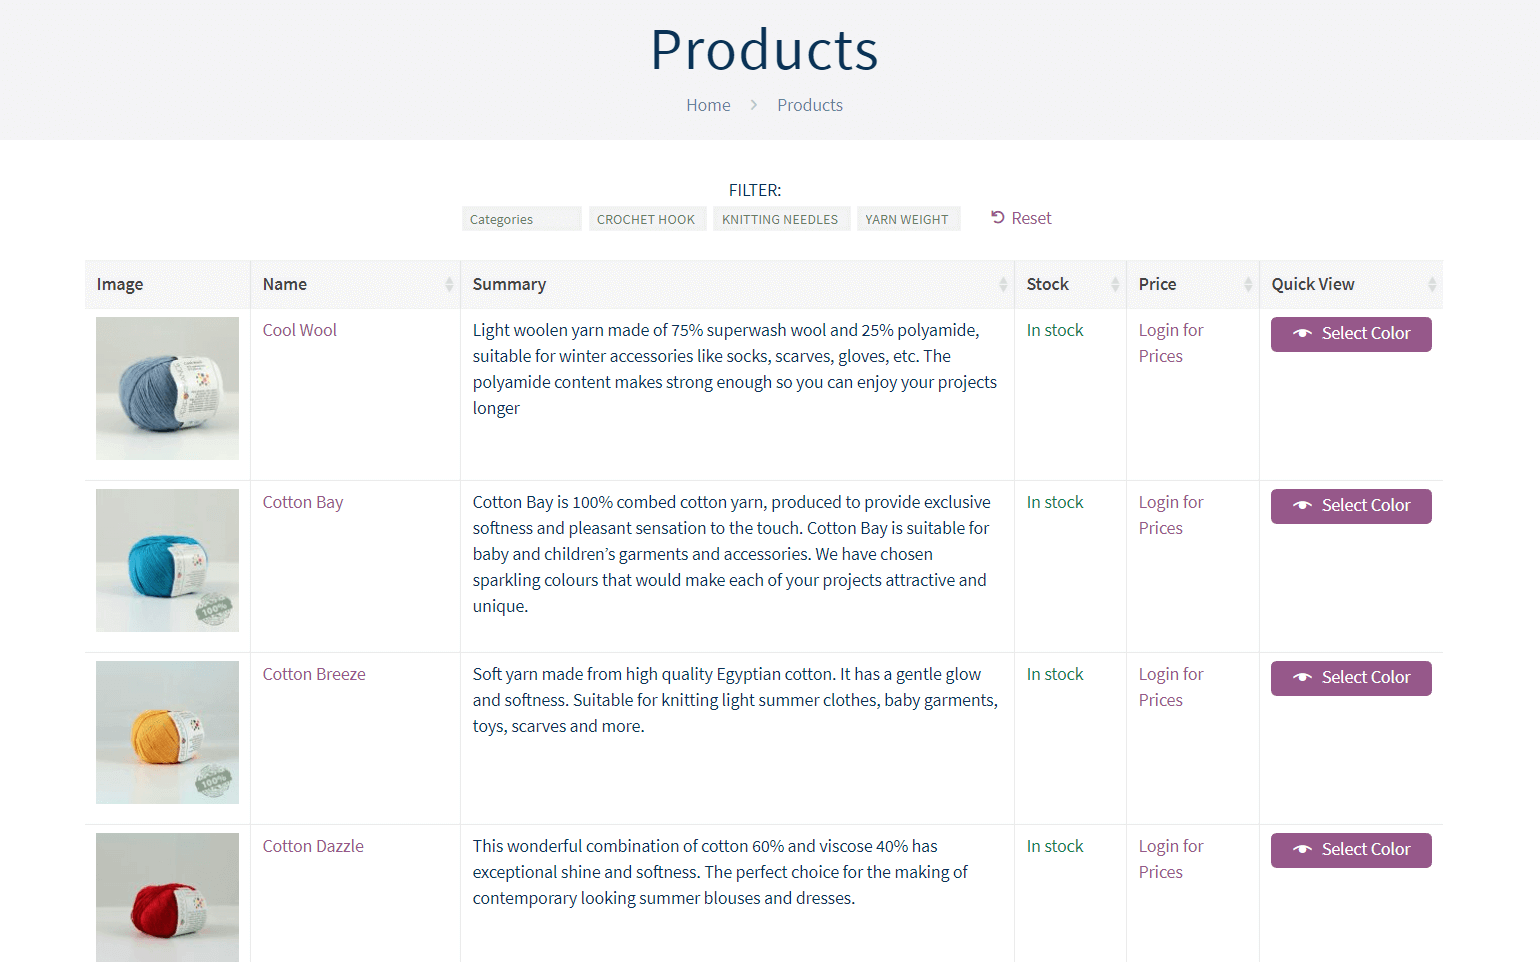
Task: Click Select Color button for Cotton Breeze
Action: coord(1351,678)
